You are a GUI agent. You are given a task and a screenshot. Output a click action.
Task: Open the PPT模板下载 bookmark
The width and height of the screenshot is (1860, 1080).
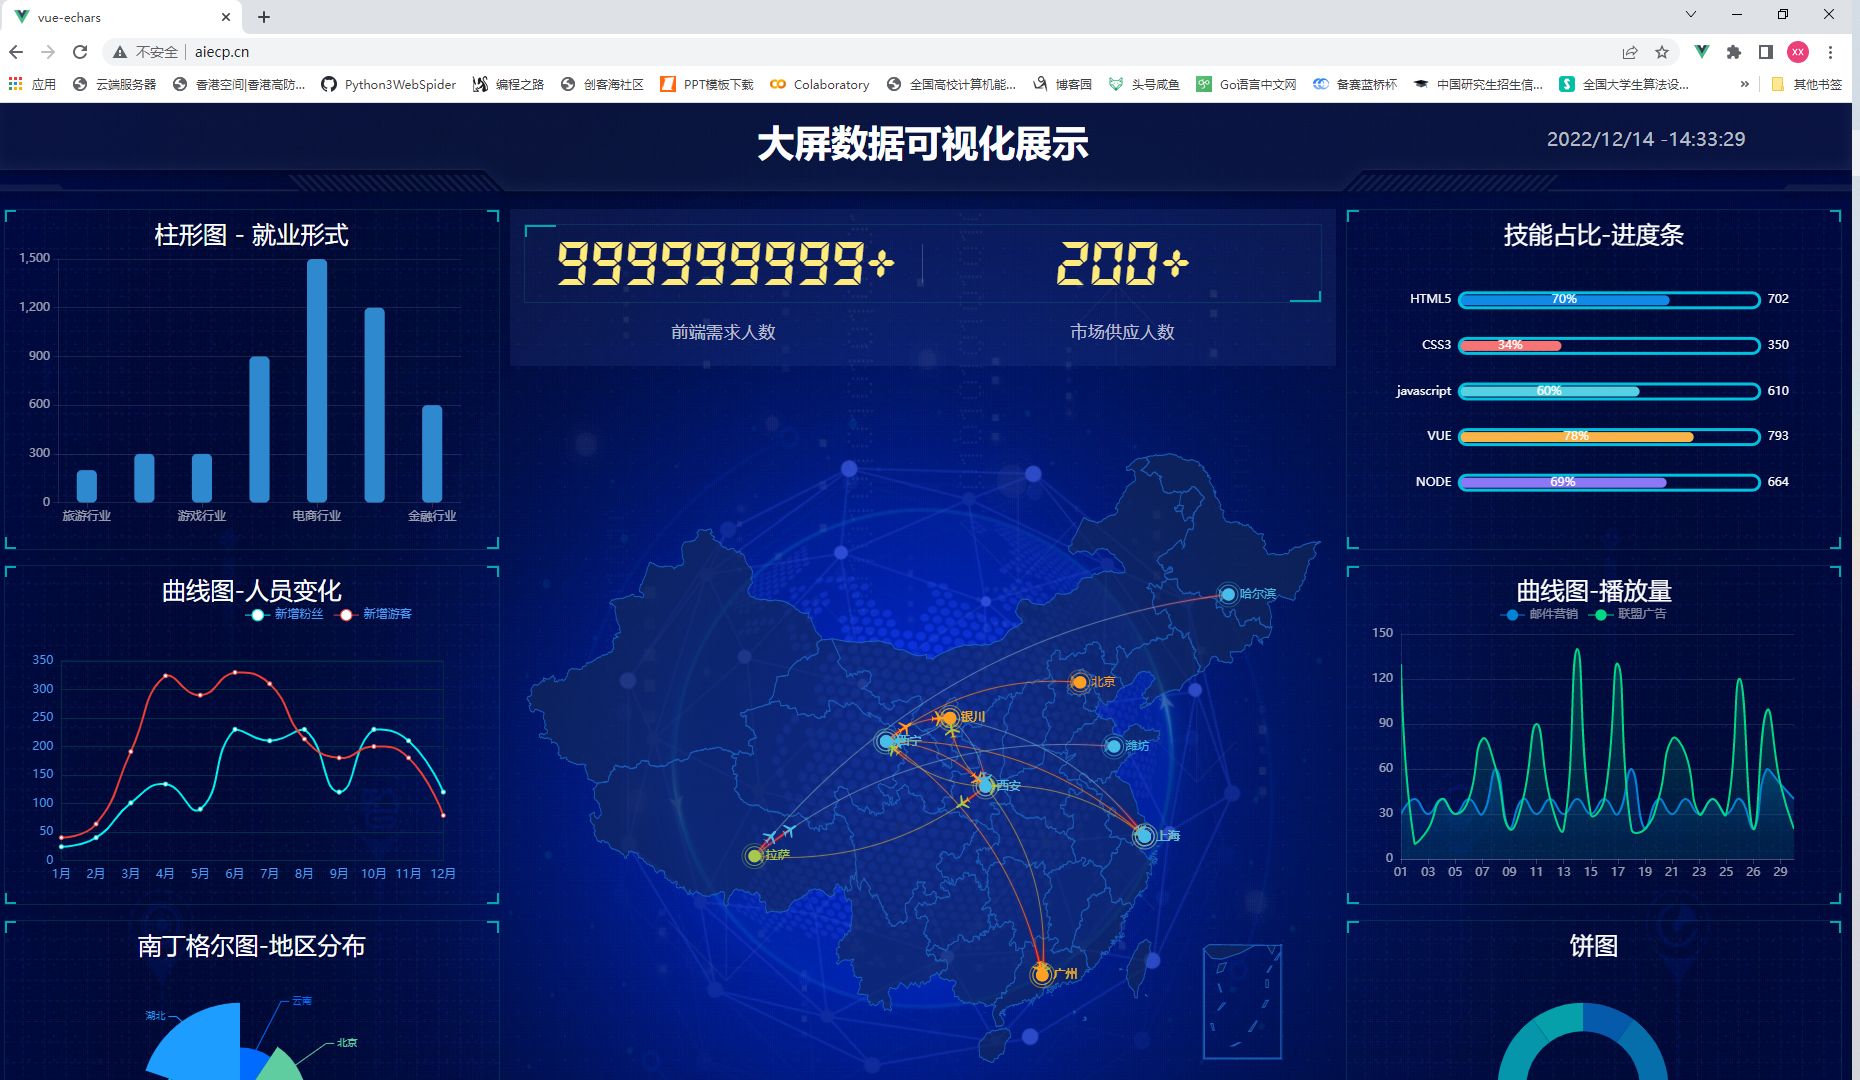(707, 84)
